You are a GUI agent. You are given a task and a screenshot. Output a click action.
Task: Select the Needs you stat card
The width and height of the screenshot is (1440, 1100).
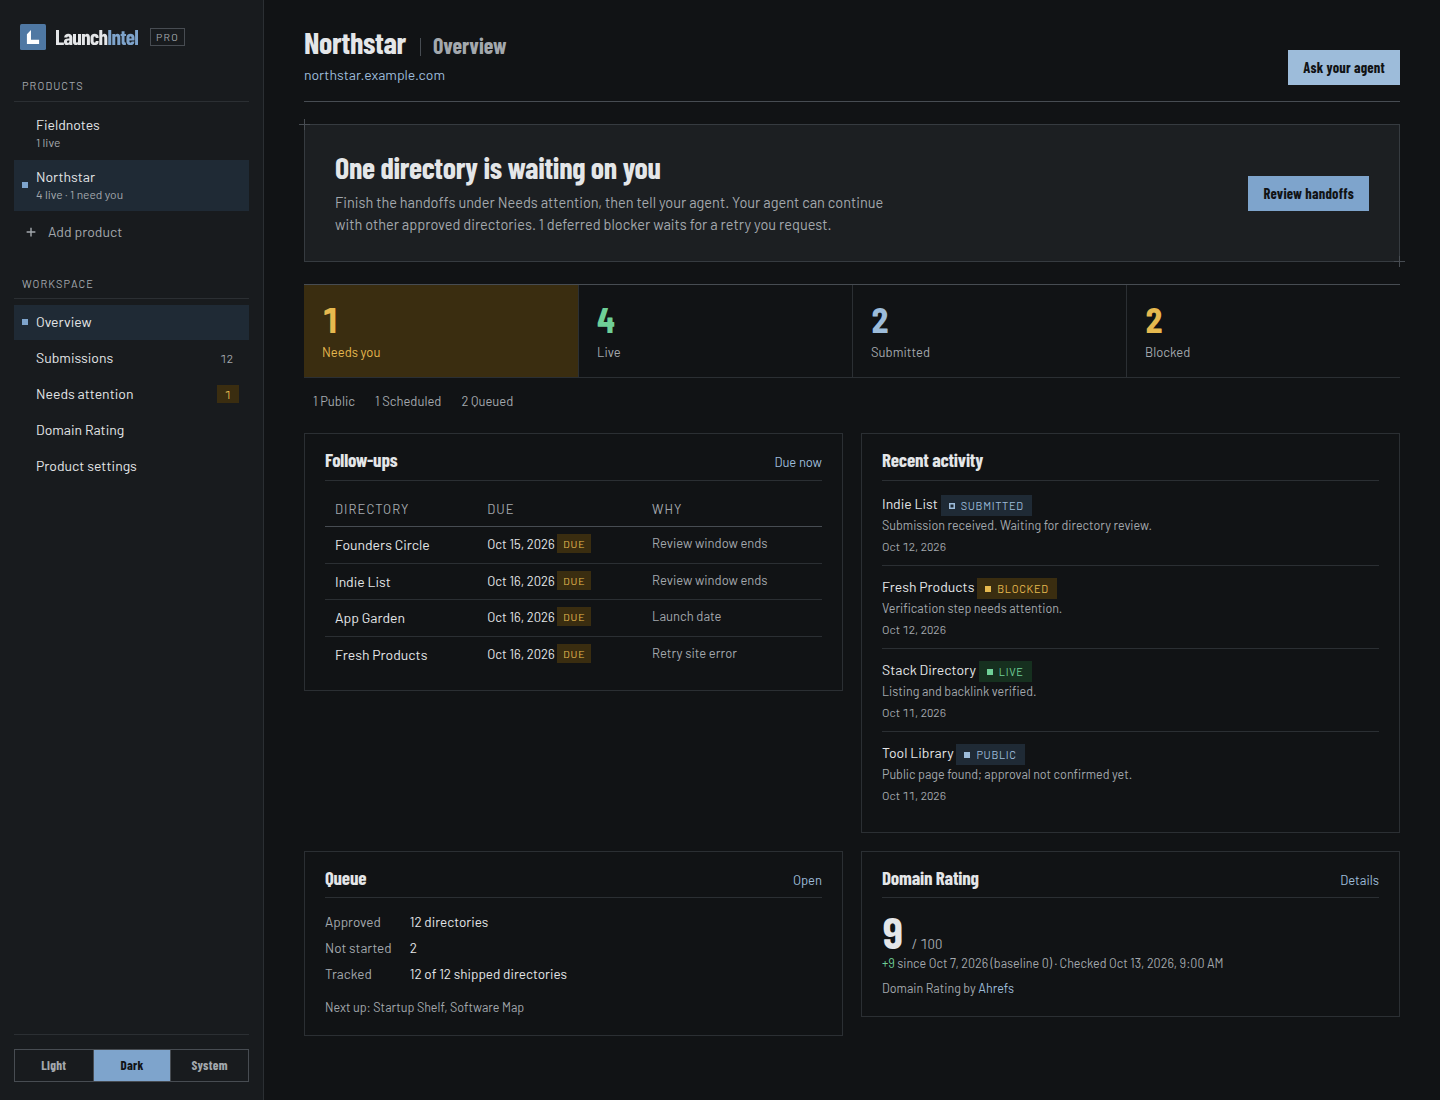441,331
